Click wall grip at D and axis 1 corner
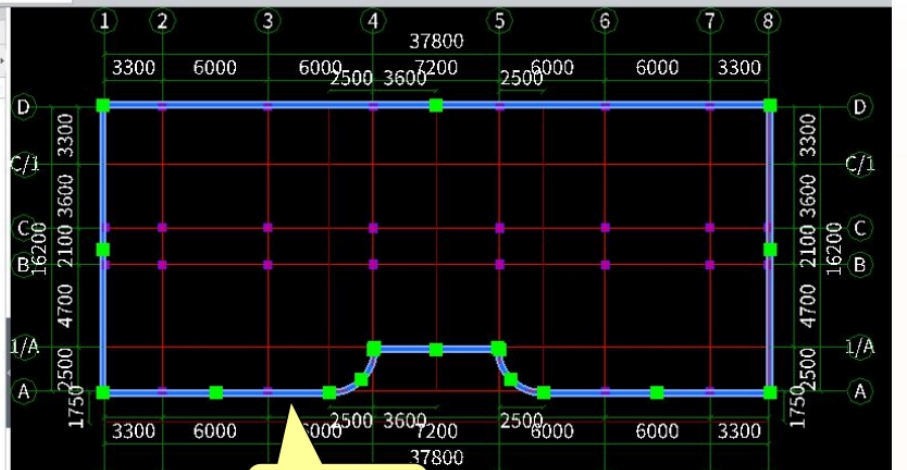 (x=103, y=106)
